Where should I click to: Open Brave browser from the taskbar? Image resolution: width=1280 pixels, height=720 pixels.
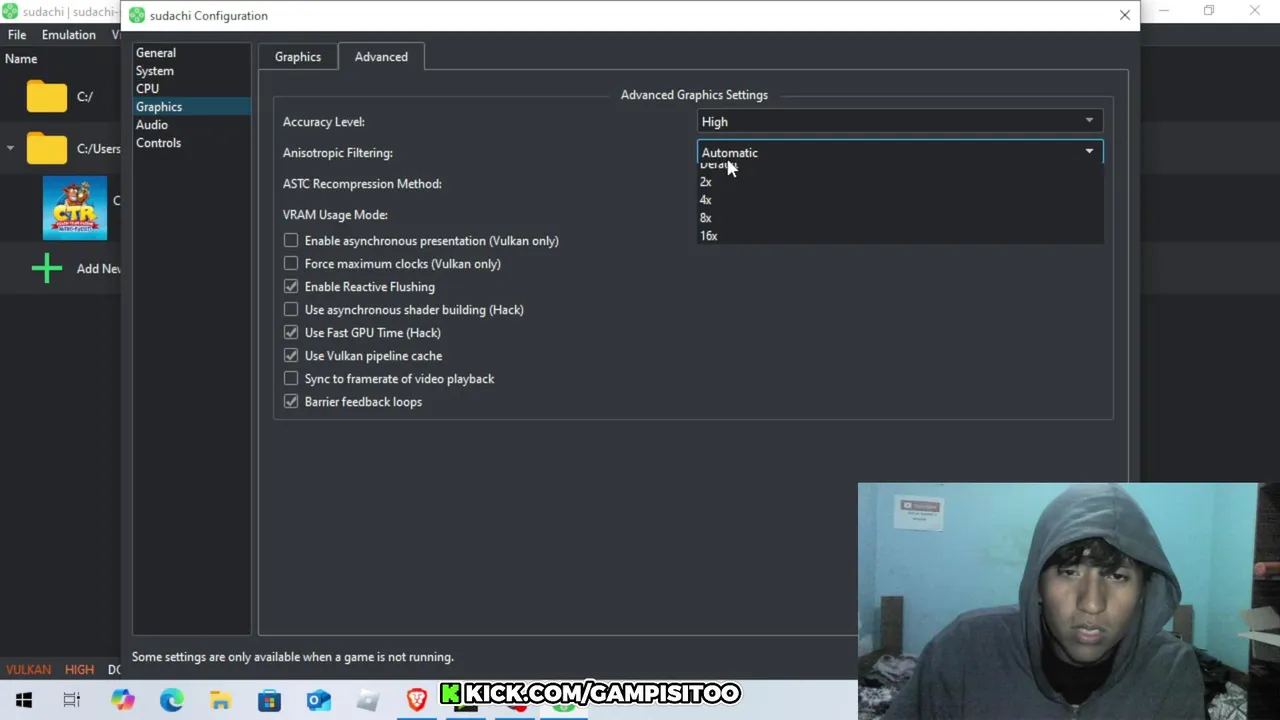[416, 699]
